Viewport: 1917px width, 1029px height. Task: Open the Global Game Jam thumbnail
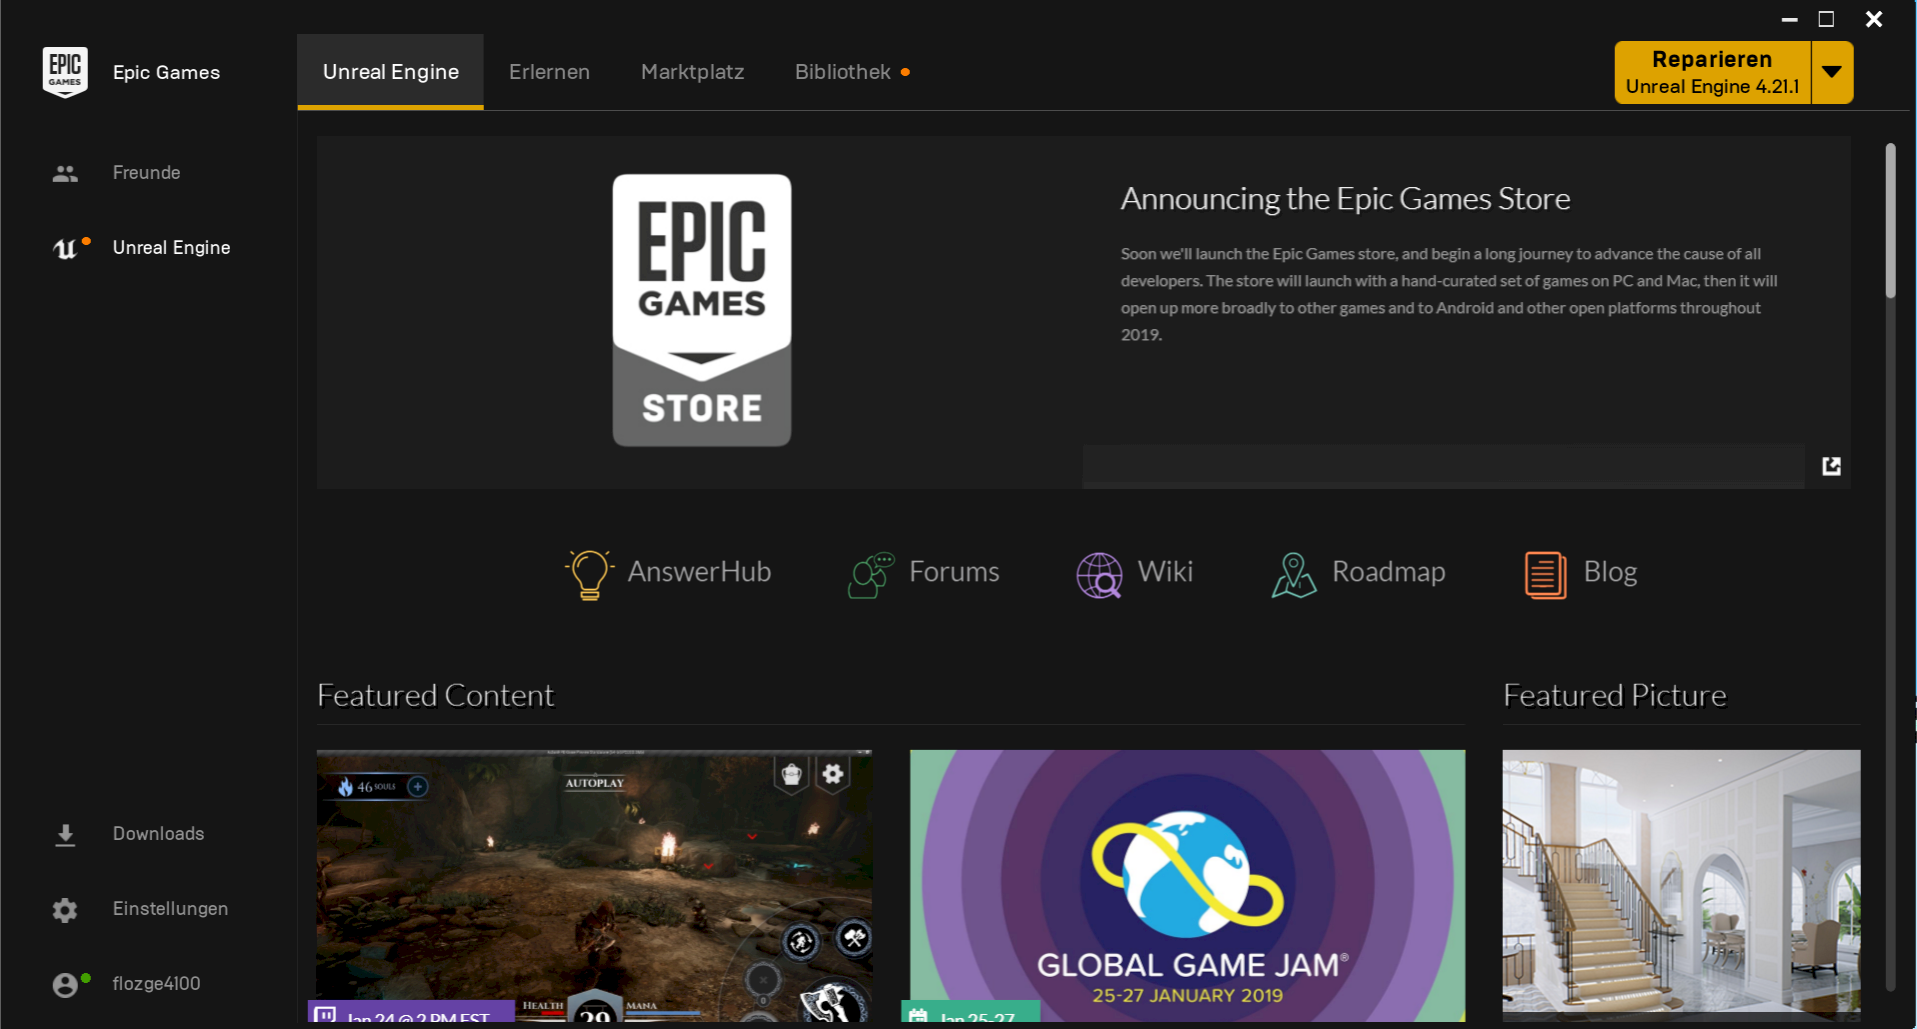(1187, 886)
